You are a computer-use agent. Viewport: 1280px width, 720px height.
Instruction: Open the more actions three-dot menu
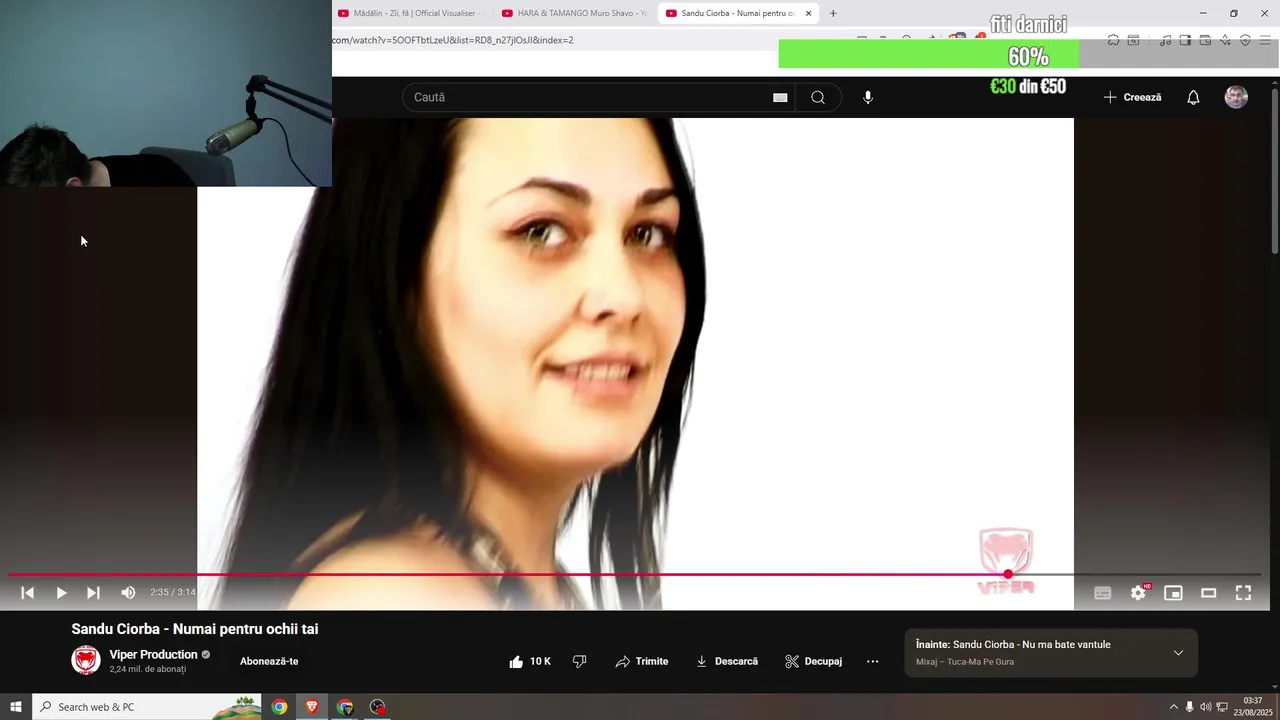tap(872, 661)
